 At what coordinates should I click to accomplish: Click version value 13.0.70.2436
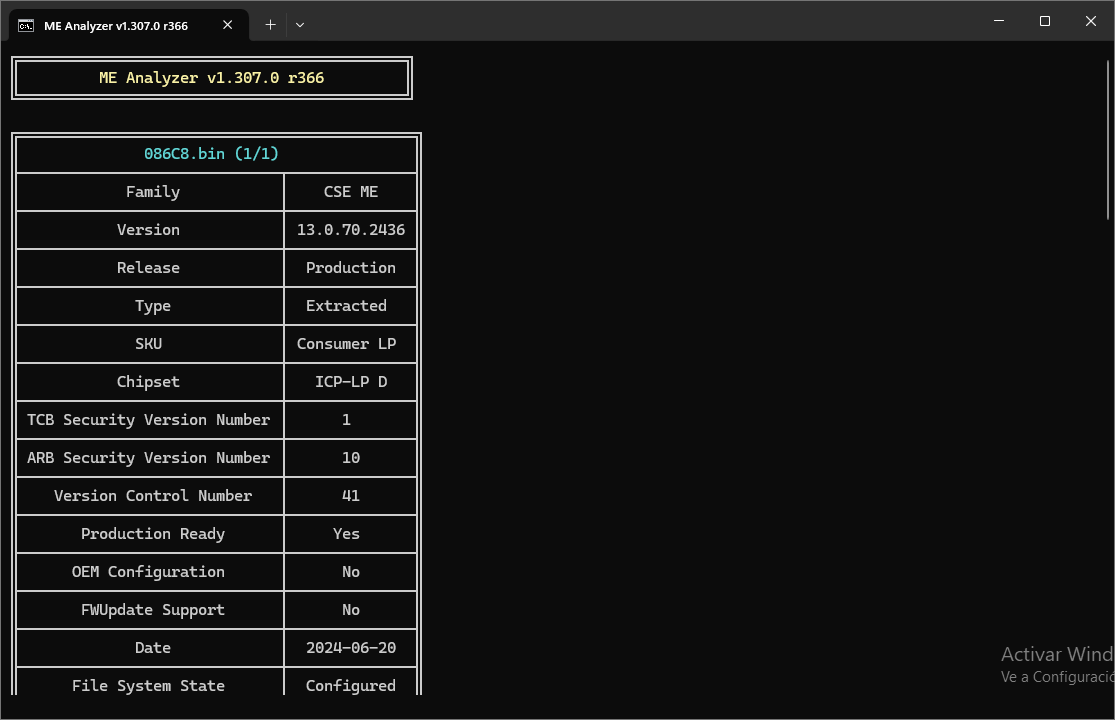pos(351,230)
